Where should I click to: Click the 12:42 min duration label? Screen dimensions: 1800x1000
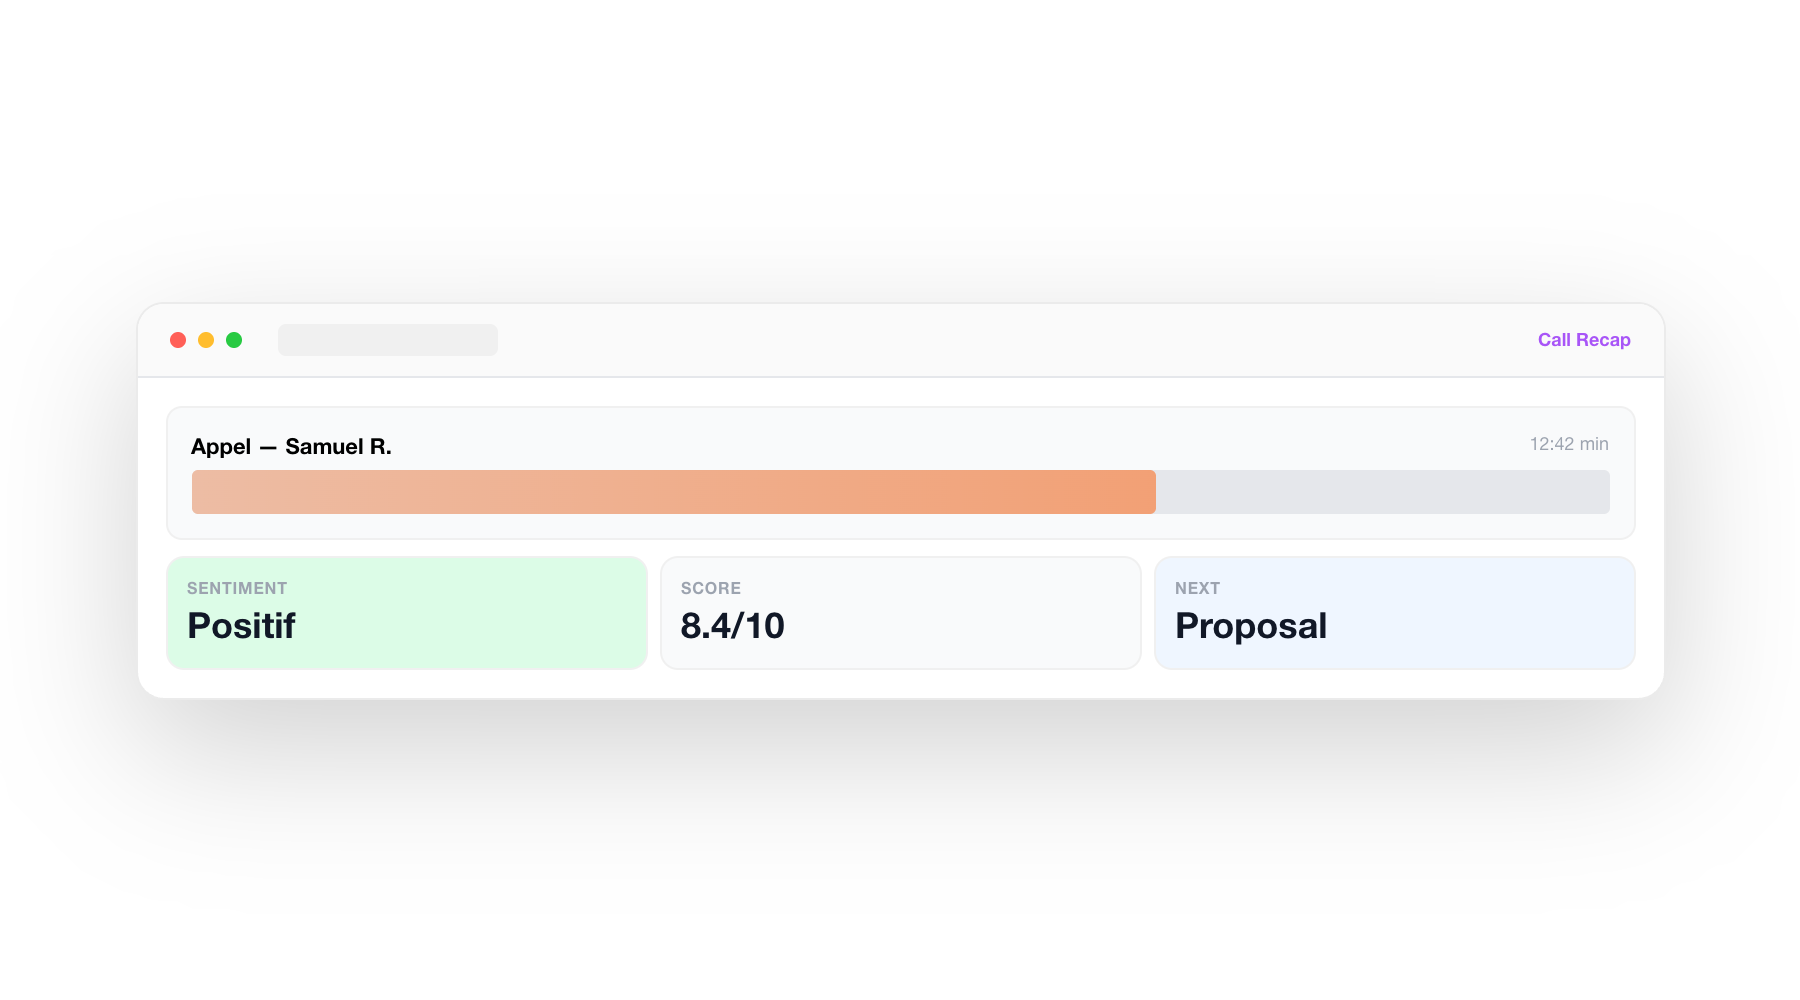pyautogui.click(x=1568, y=444)
